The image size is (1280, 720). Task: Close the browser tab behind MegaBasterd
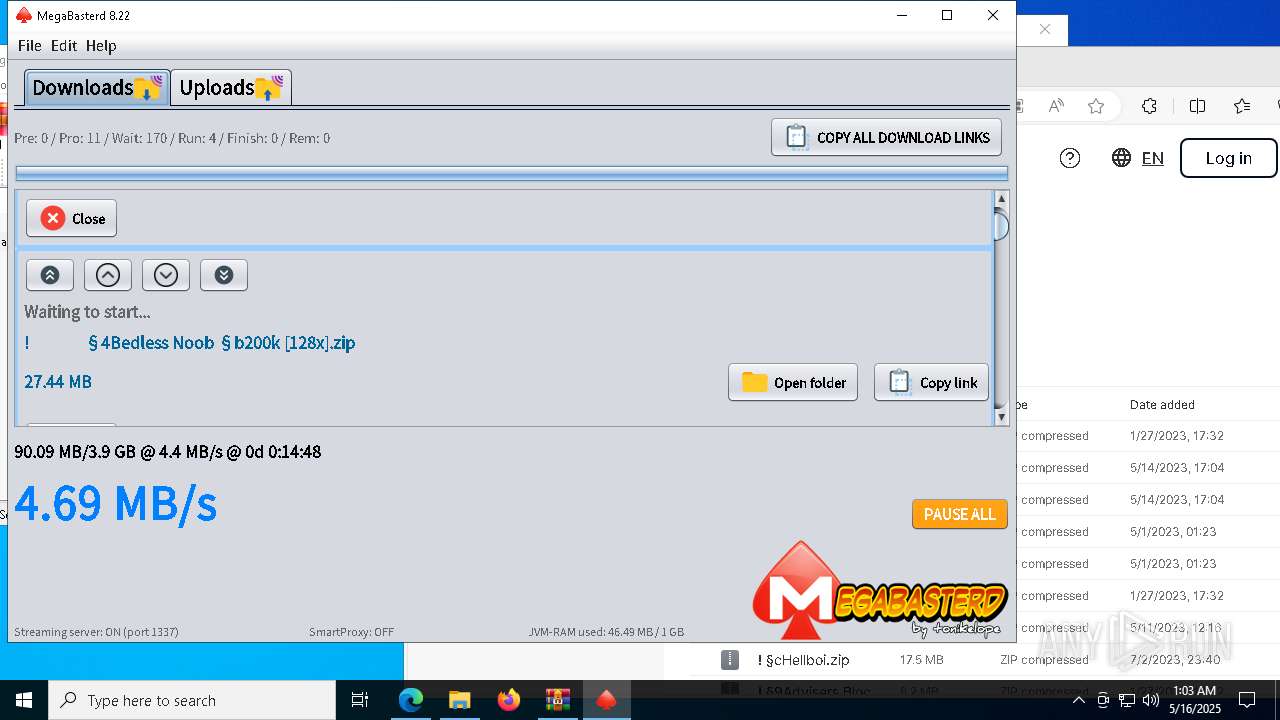(x=1045, y=29)
